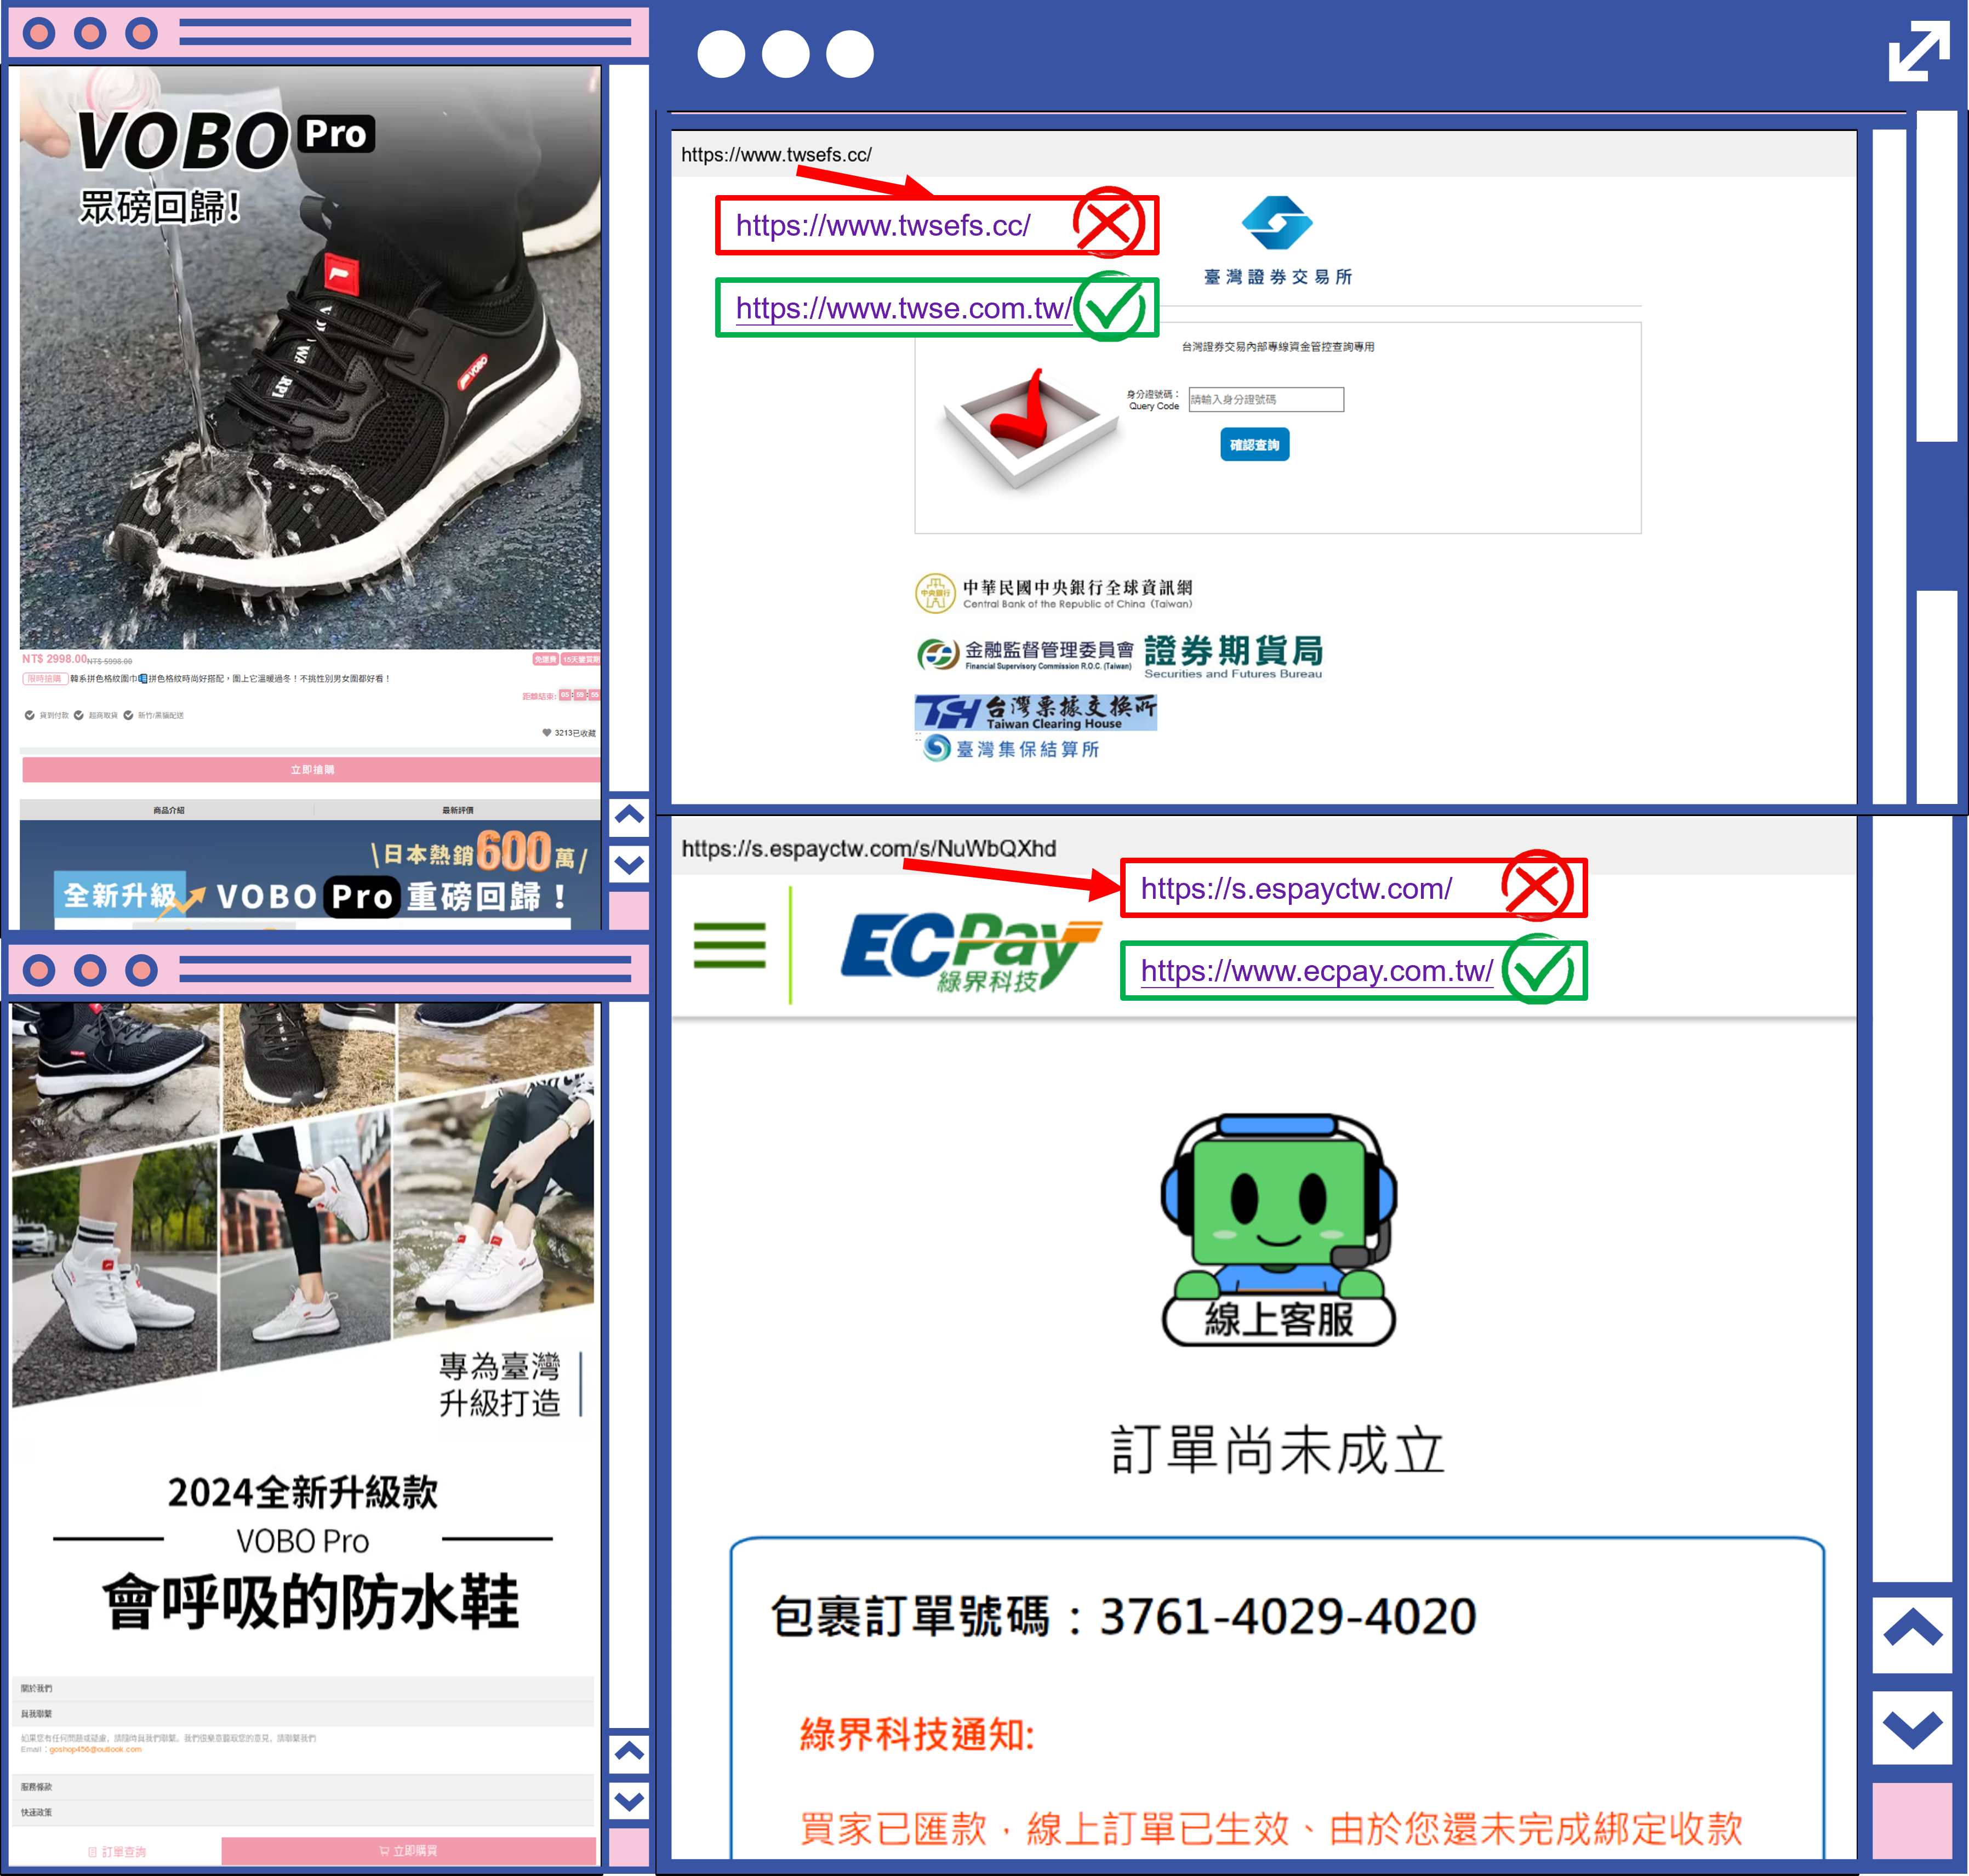Click the scrollbar track beside the ECPay page
This screenshot has width=1969, height=1876.
1912,1200
